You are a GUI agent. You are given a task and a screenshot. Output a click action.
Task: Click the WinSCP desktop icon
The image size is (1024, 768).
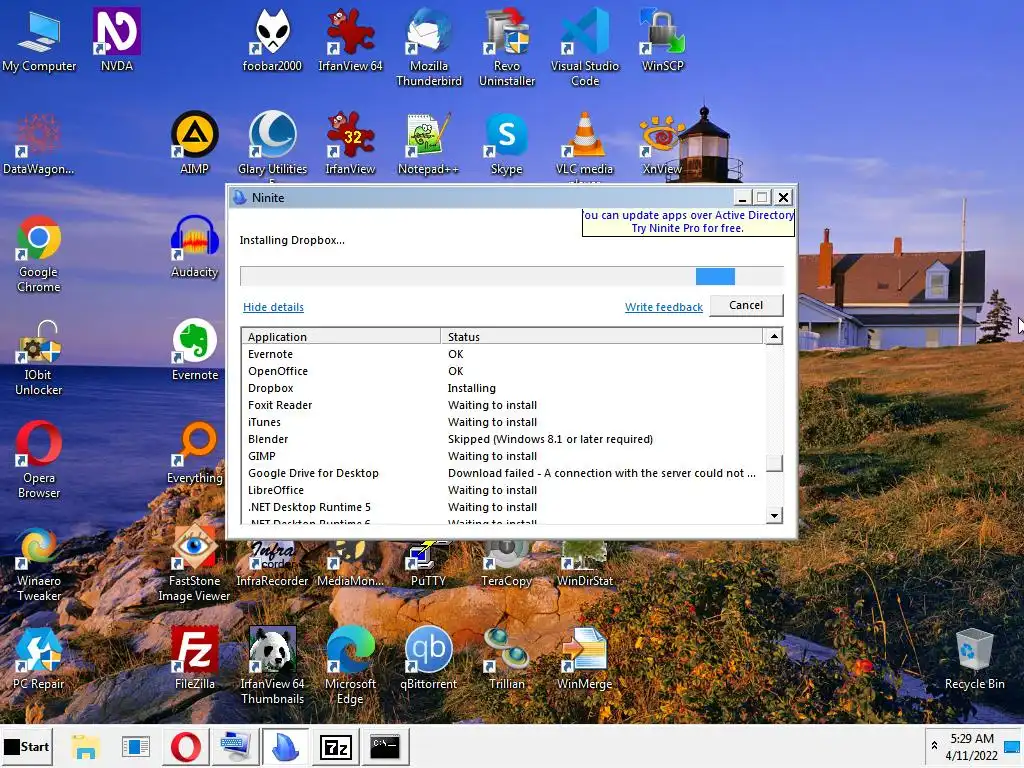662,39
